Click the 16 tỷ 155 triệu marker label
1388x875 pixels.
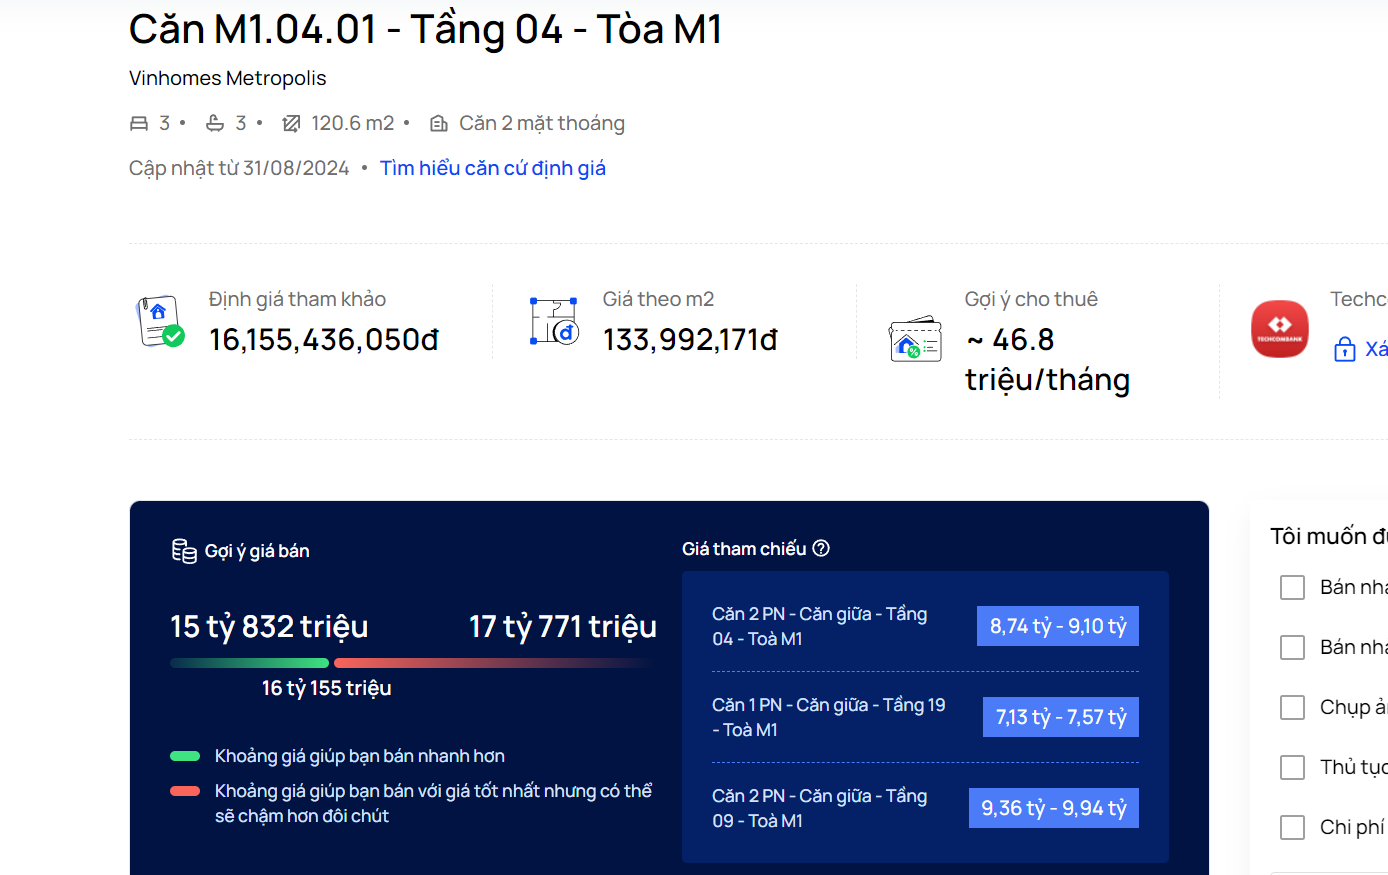click(327, 688)
